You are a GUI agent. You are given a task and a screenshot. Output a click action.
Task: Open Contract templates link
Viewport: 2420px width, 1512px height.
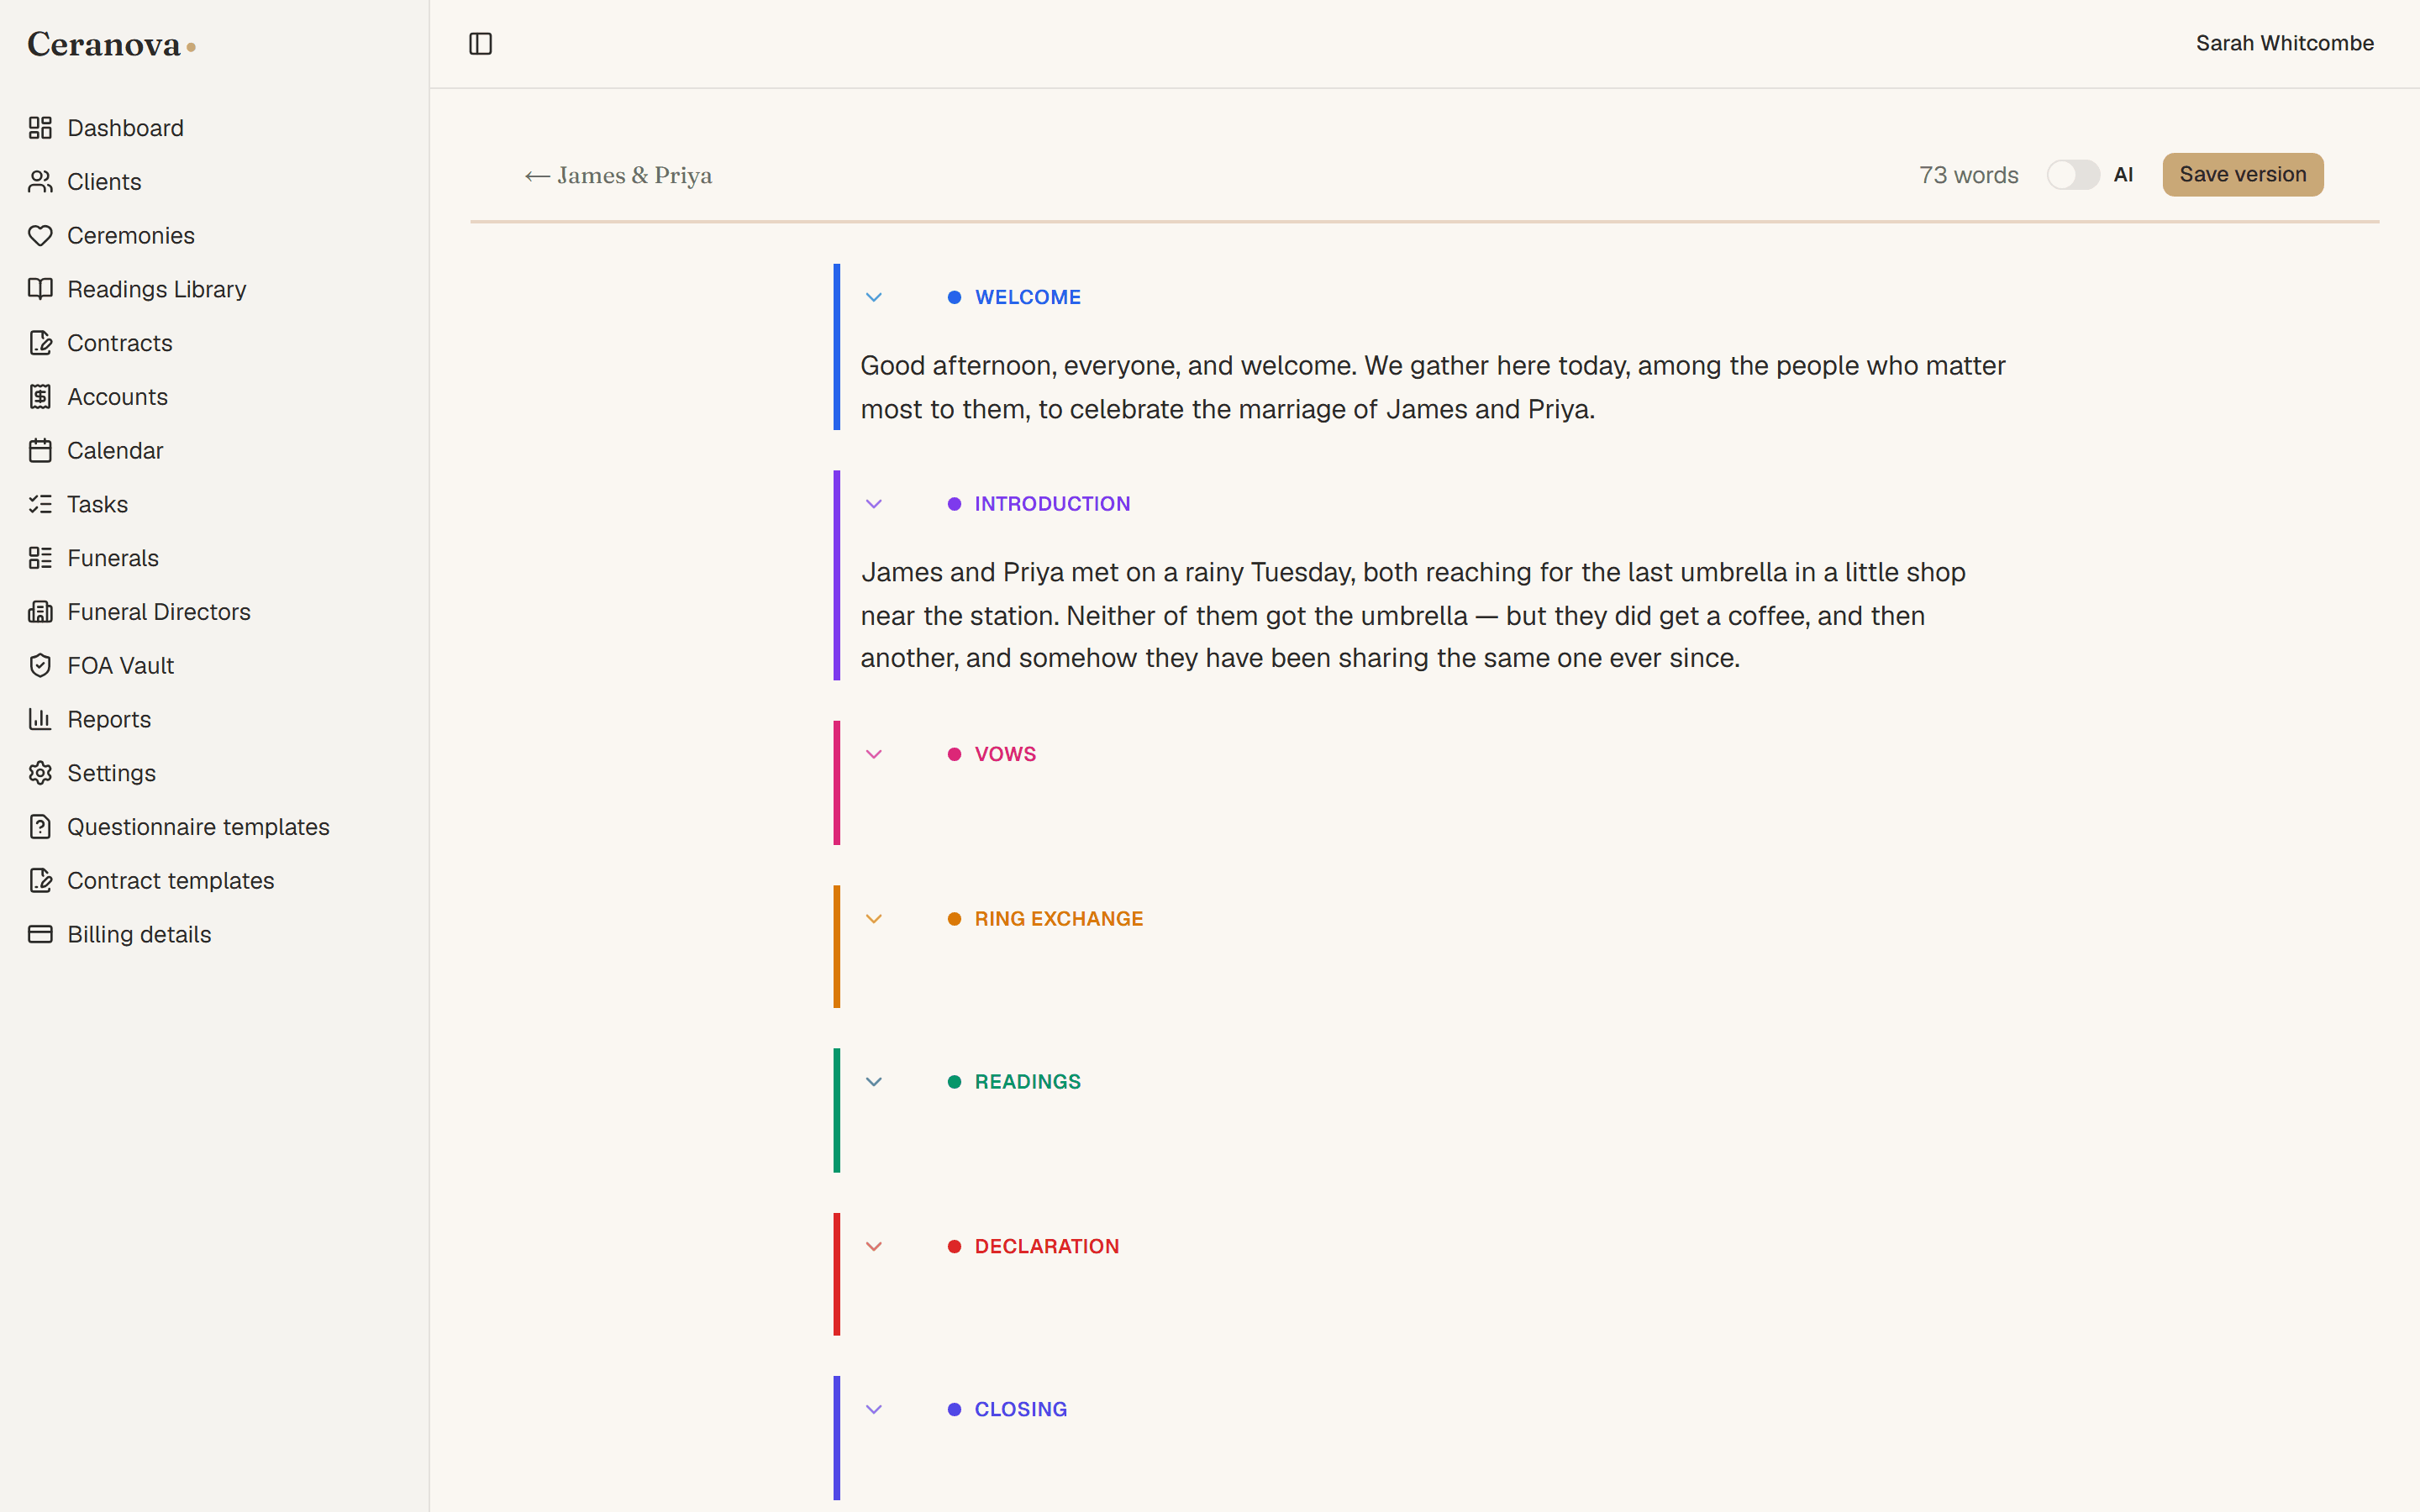[x=170, y=881]
